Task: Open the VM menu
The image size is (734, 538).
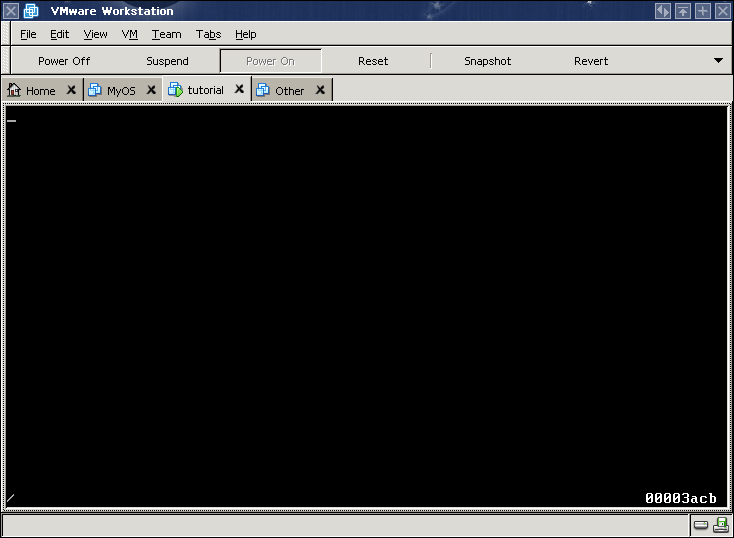Action: tap(130, 34)
